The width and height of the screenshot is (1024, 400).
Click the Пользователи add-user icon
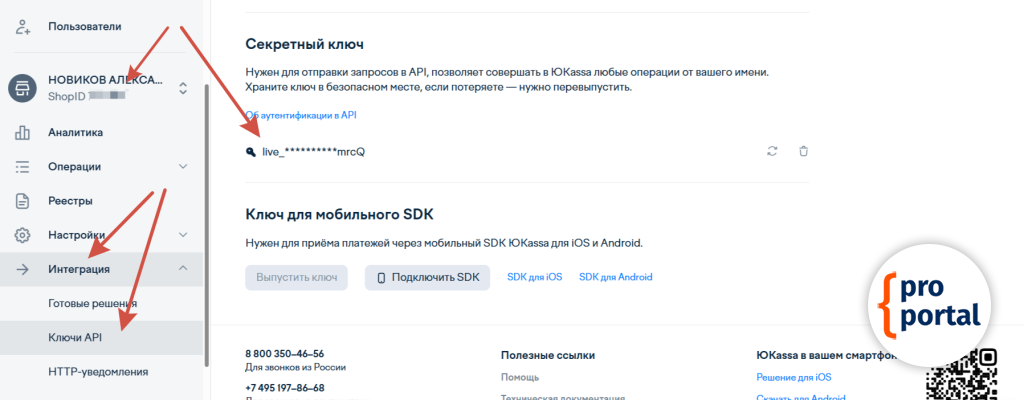(23, 25)
